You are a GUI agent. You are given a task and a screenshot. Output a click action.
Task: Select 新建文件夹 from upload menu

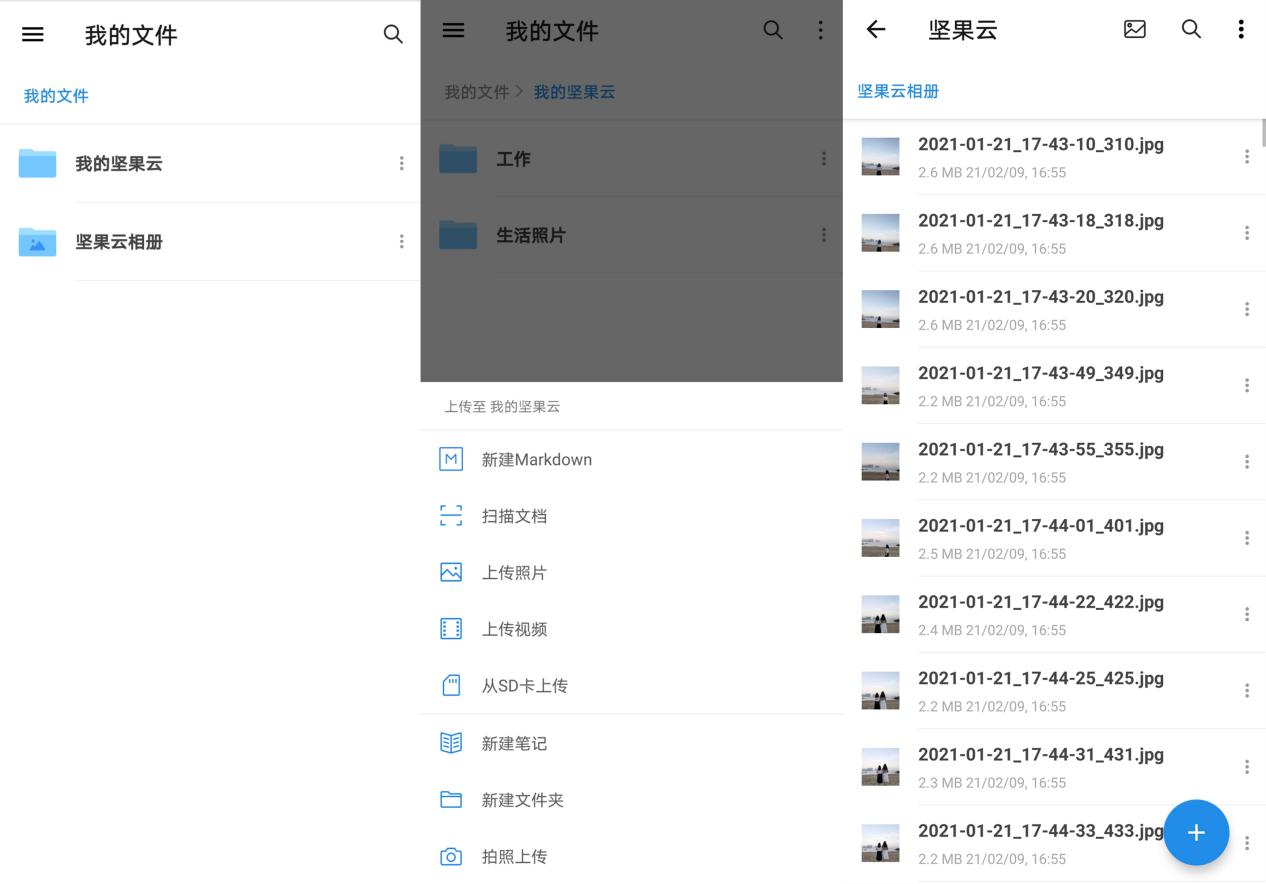[632, 800]
